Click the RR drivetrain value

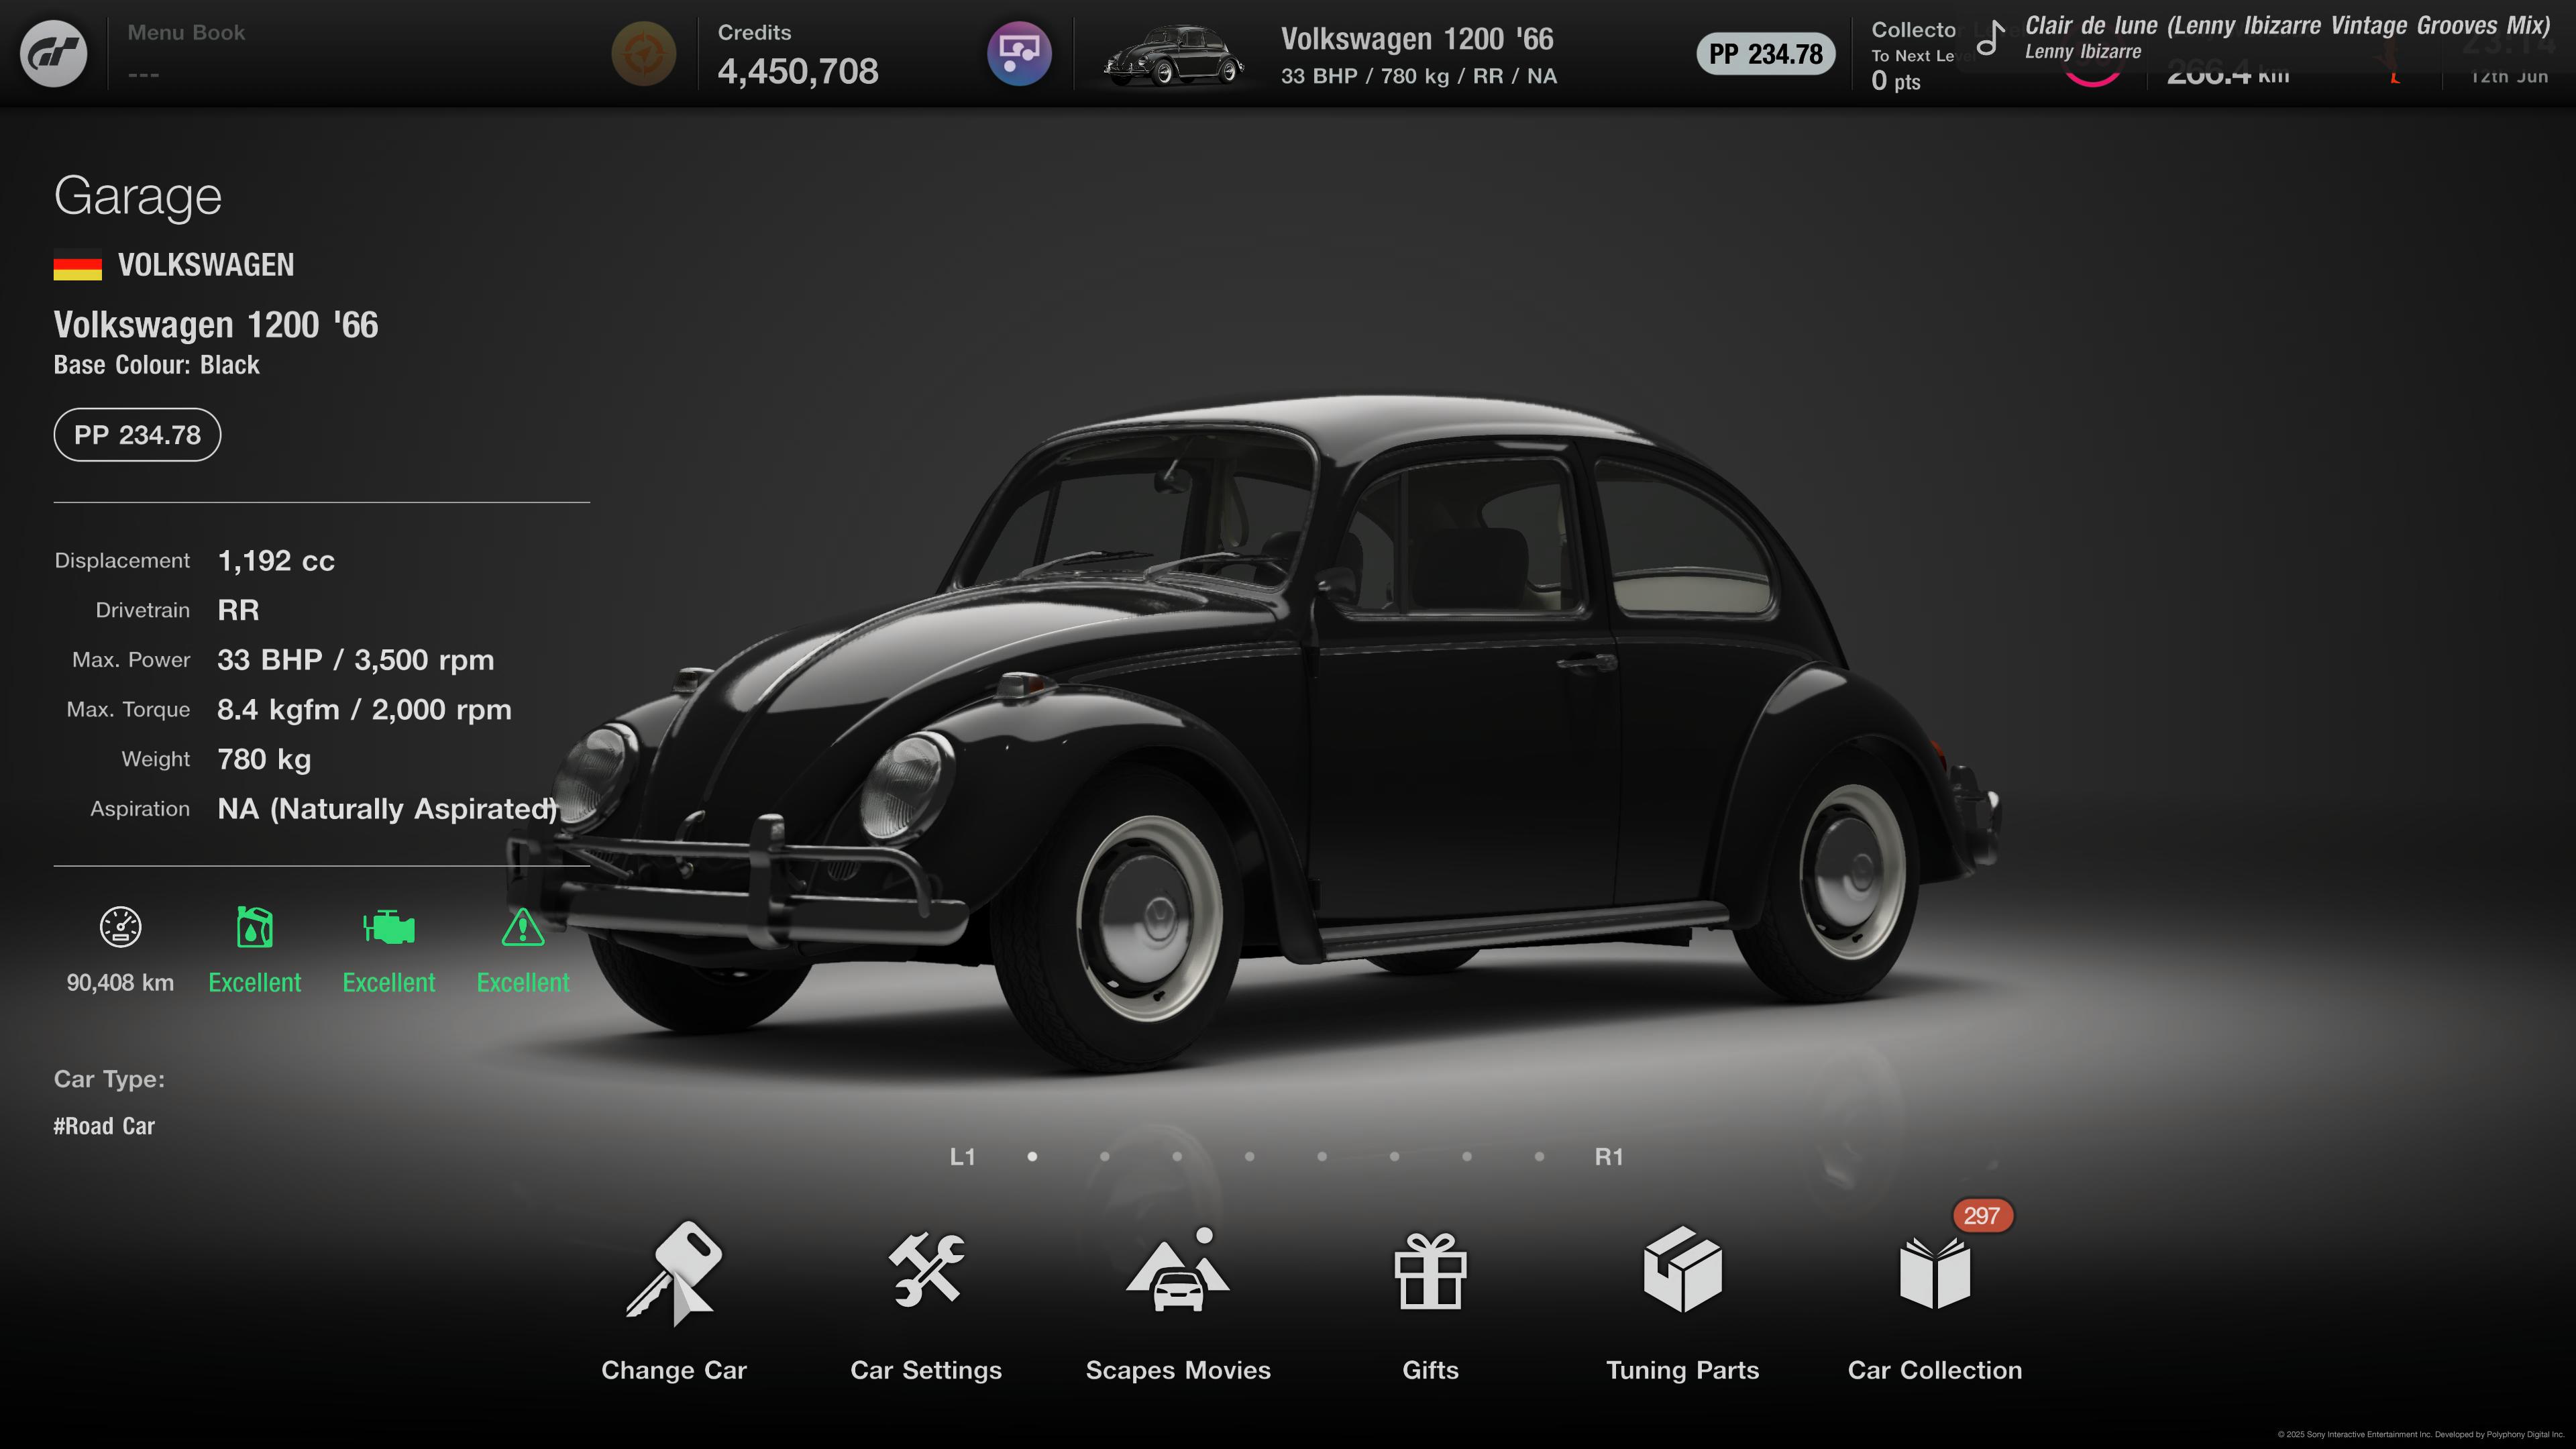[238, 610]
